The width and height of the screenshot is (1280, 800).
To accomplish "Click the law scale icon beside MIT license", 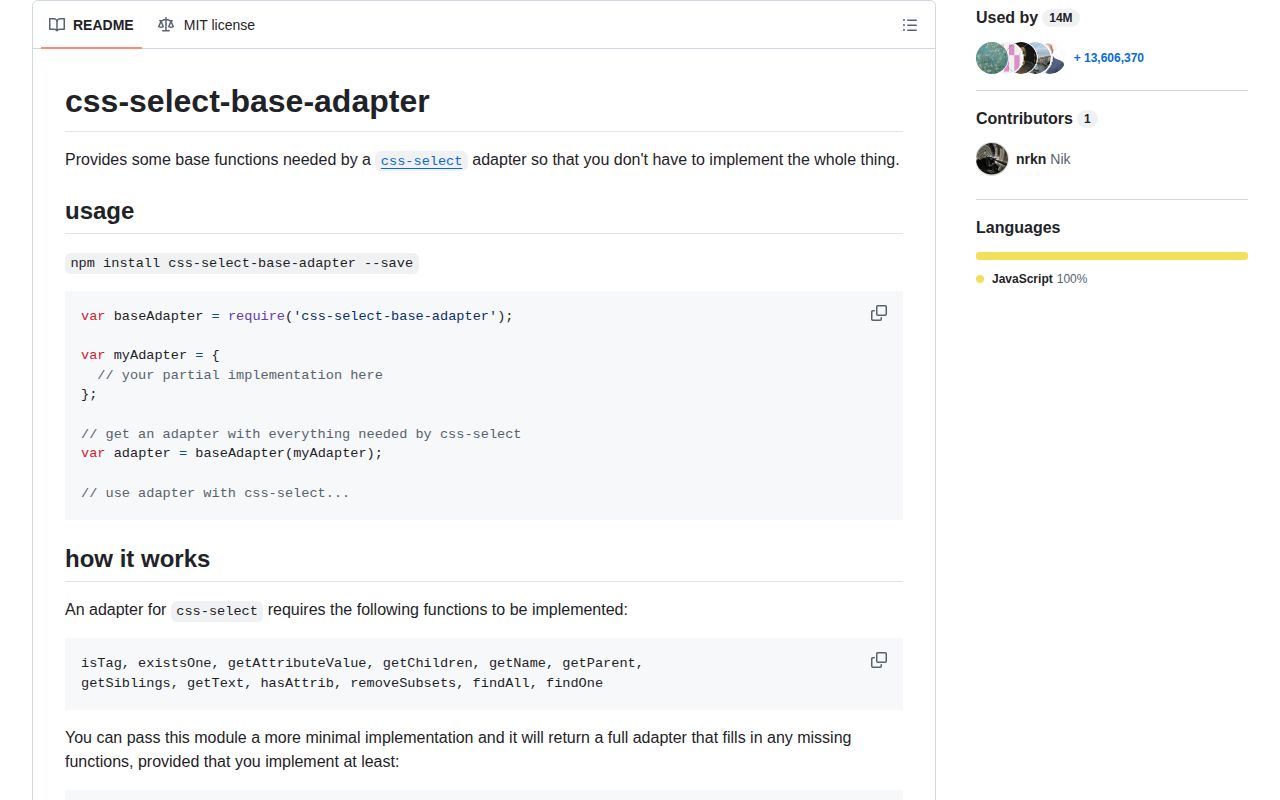I will [165, 25].
